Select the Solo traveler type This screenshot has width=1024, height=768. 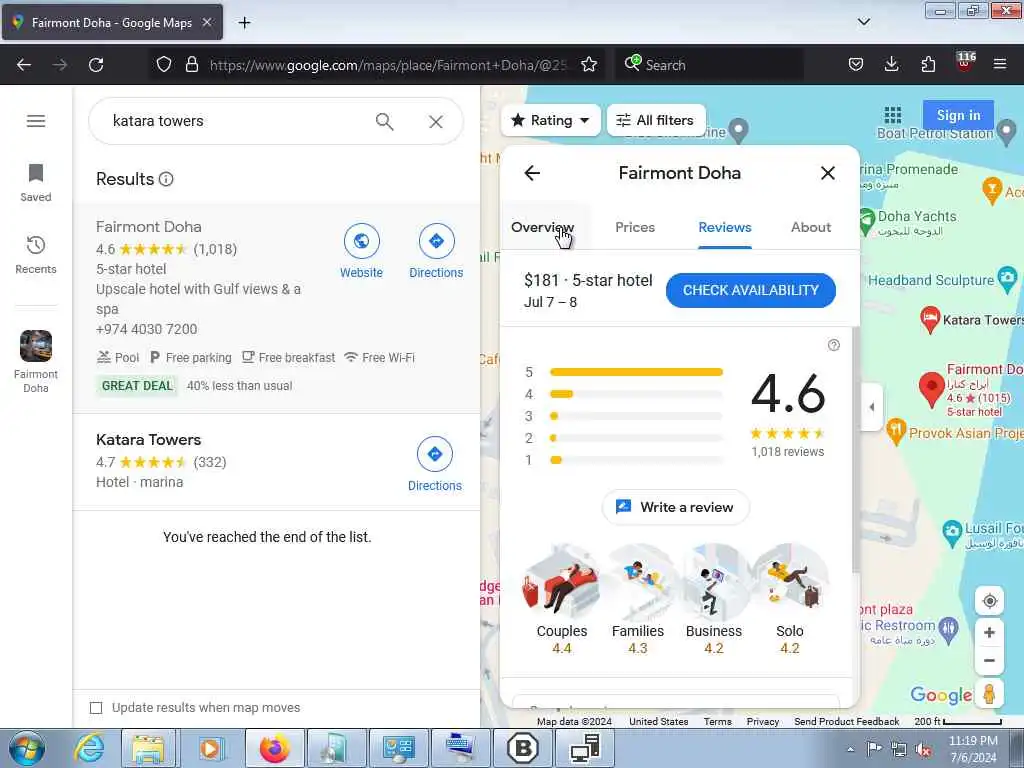coord(790,600)
